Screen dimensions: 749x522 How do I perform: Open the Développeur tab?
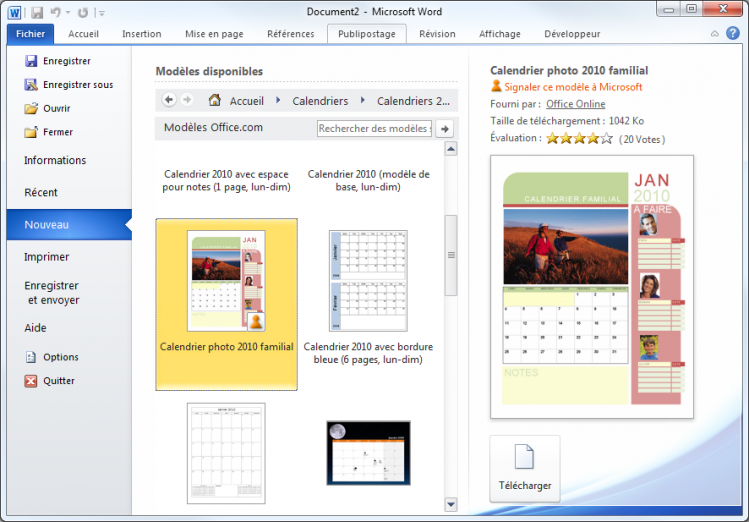(572, 34)
